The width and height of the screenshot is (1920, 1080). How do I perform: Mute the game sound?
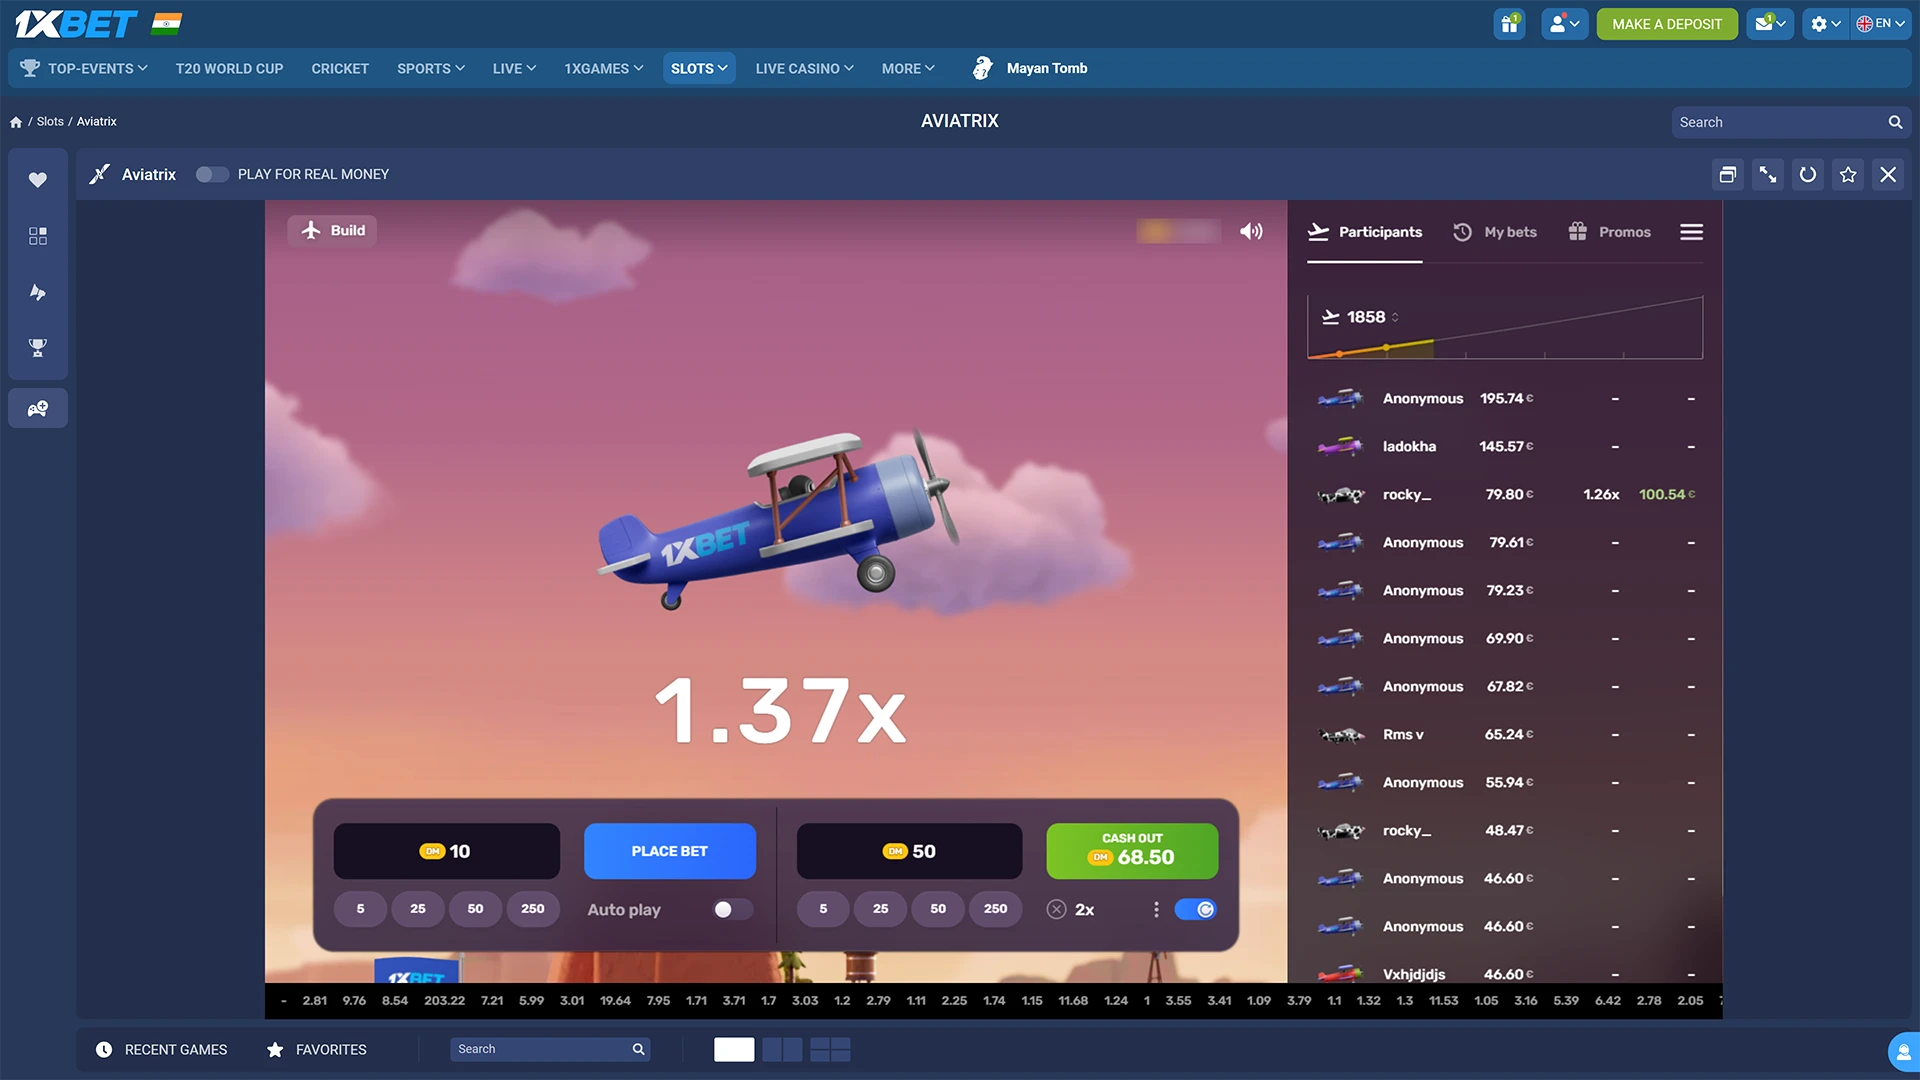pos(1250,231)
